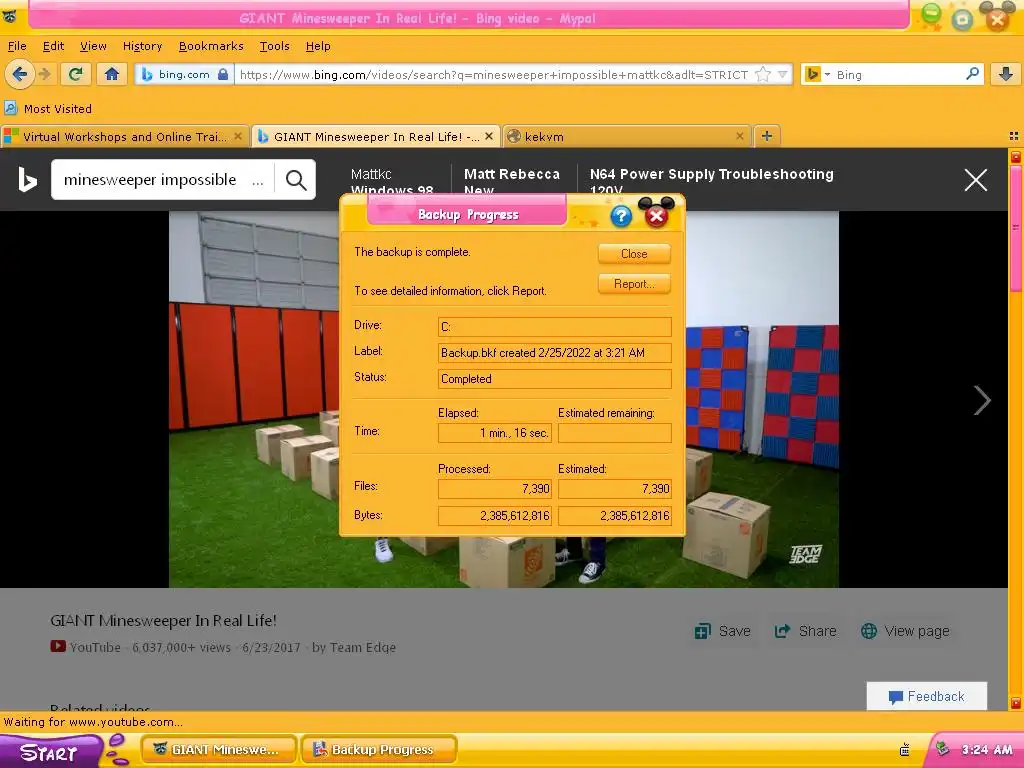Click the minesweeper impossible search field
The height and width of the screenshot is (768, 1024).
pyautogui.click(x=163, y=180)
